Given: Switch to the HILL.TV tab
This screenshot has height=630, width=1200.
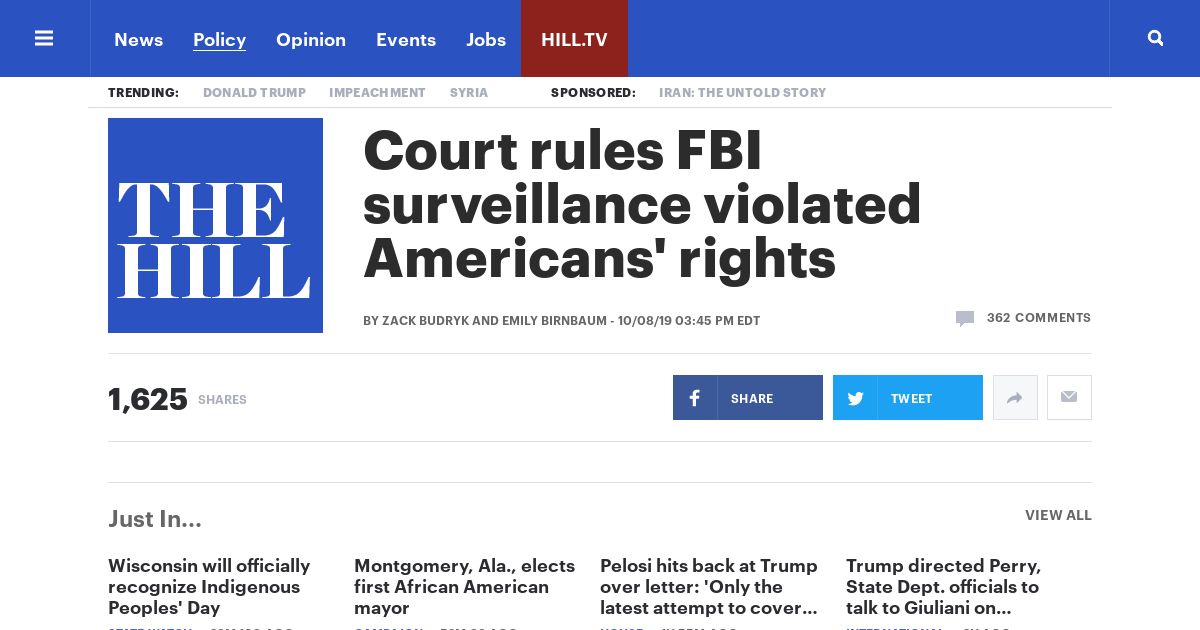Looking at the screenshot, I should tap(574, 39).
